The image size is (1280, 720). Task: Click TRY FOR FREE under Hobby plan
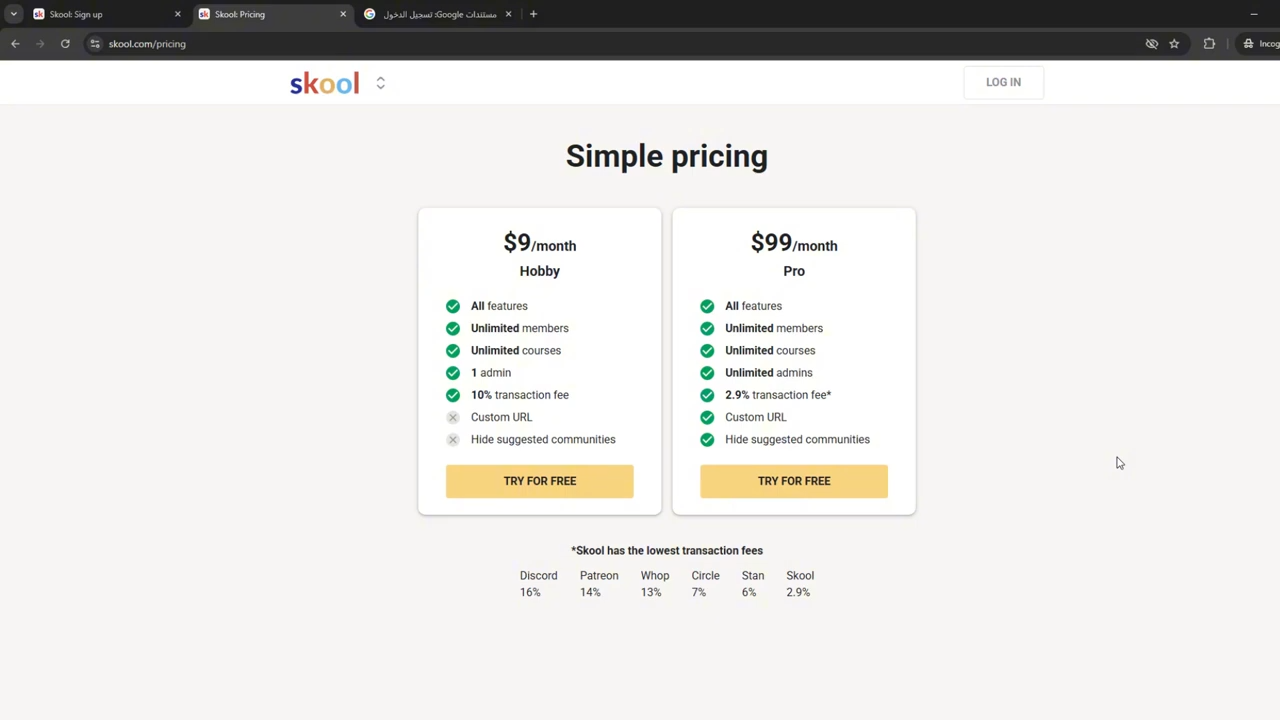pos(540,481)
